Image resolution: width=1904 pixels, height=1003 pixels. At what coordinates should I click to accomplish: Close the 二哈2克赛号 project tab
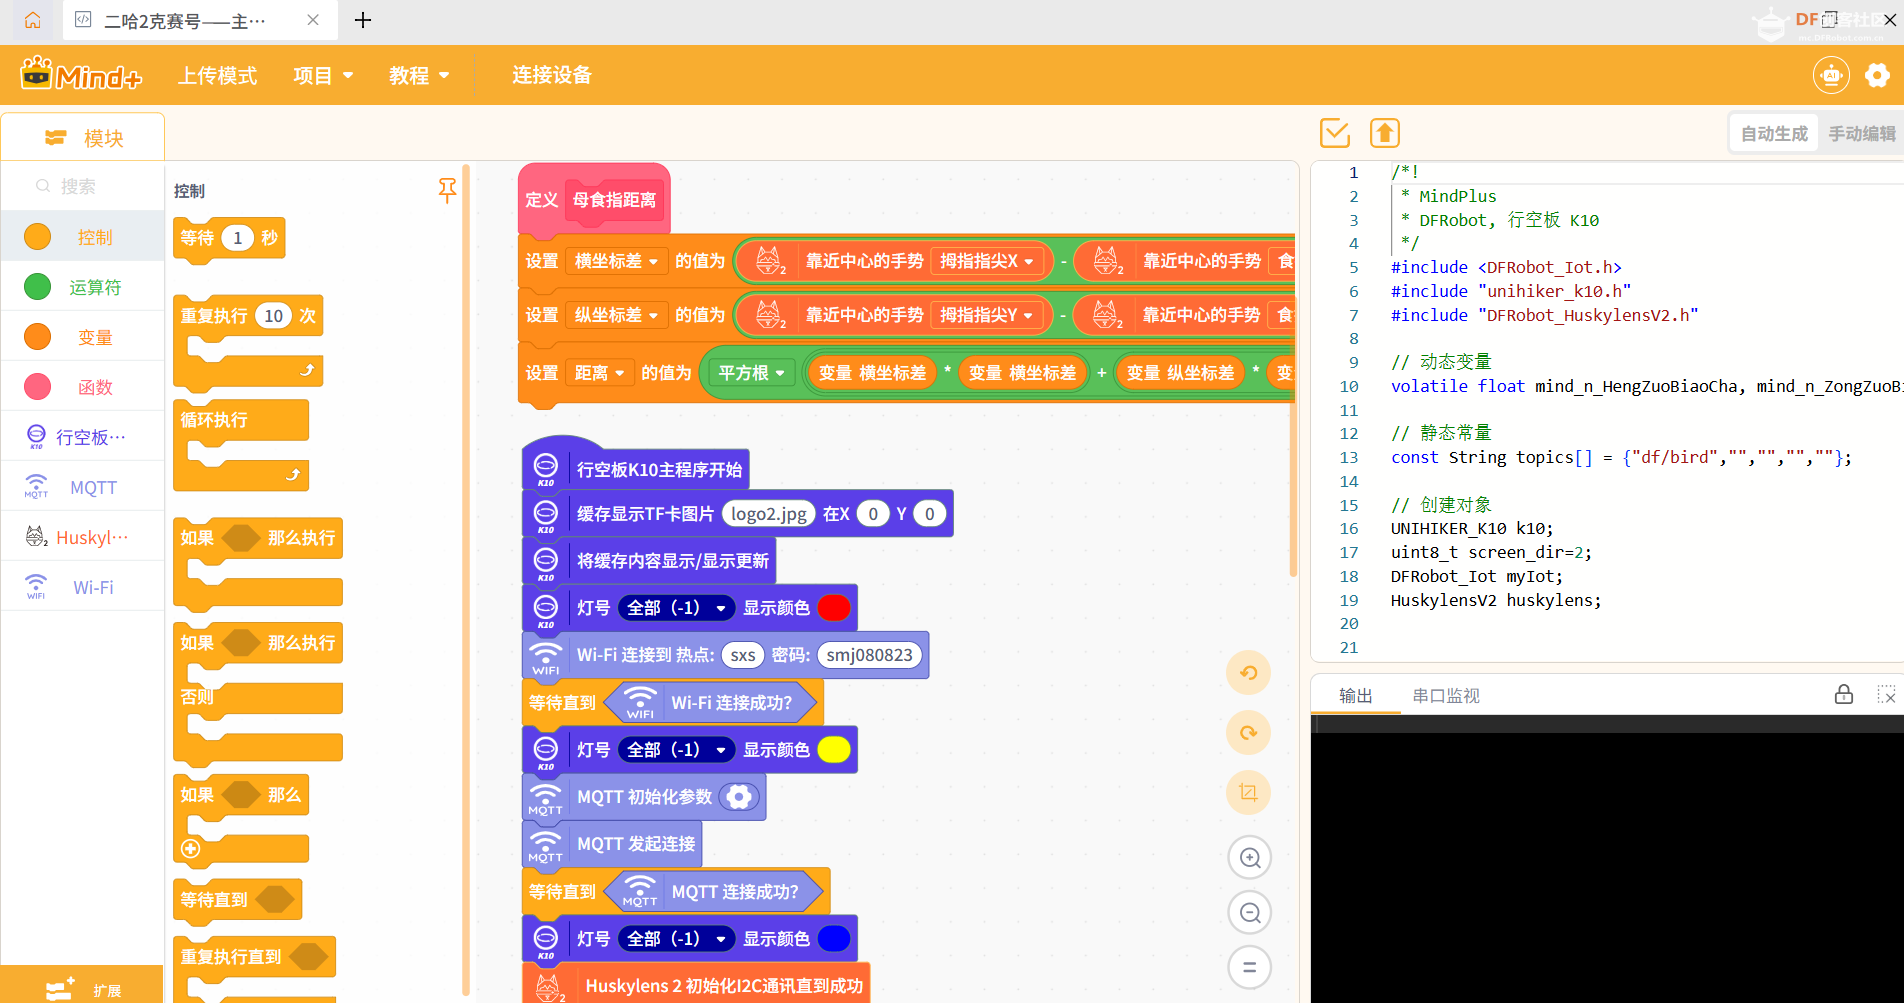pos(313,20)
